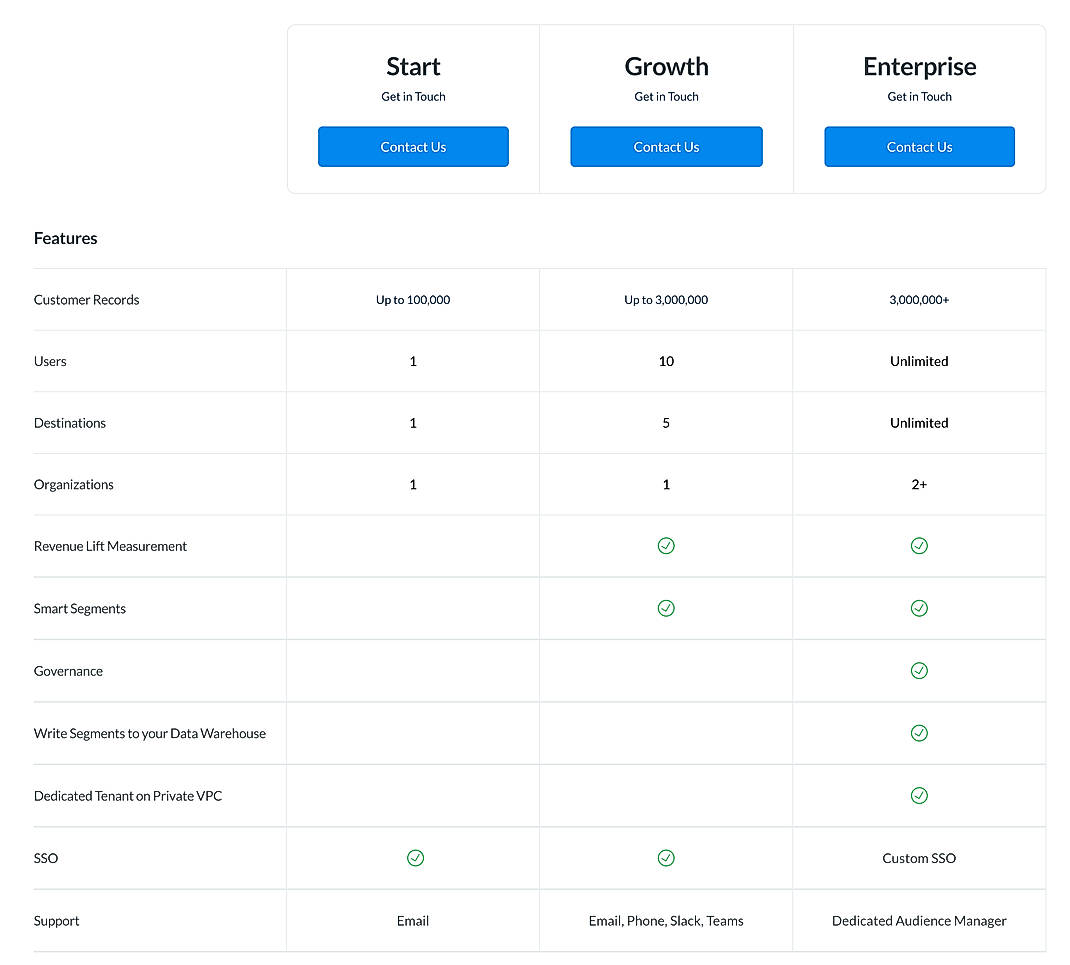Select the Write Segments checkmark for Enterprise
The image size is (1070, 965).
click(919, 733)
